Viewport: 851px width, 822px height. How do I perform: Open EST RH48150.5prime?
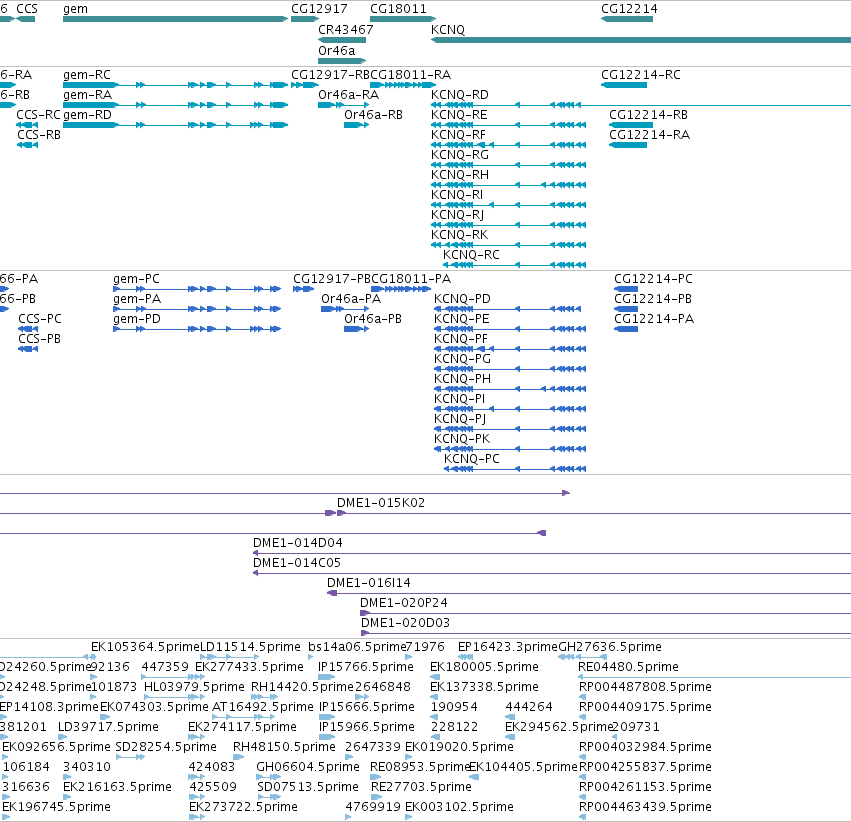tap(284, 747)
